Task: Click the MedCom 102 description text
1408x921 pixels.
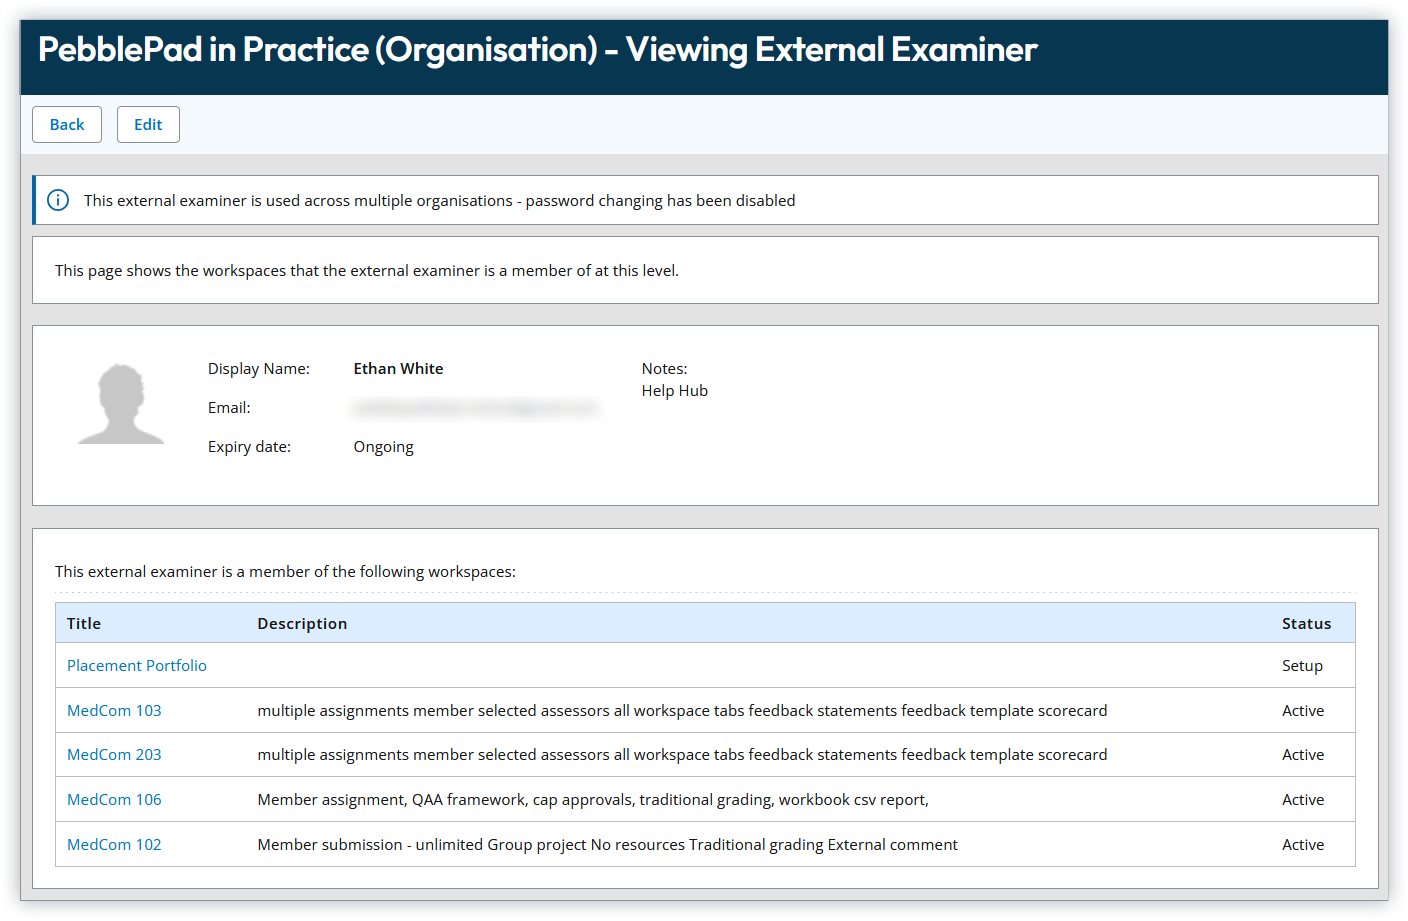Action: [x=607, y=845]
